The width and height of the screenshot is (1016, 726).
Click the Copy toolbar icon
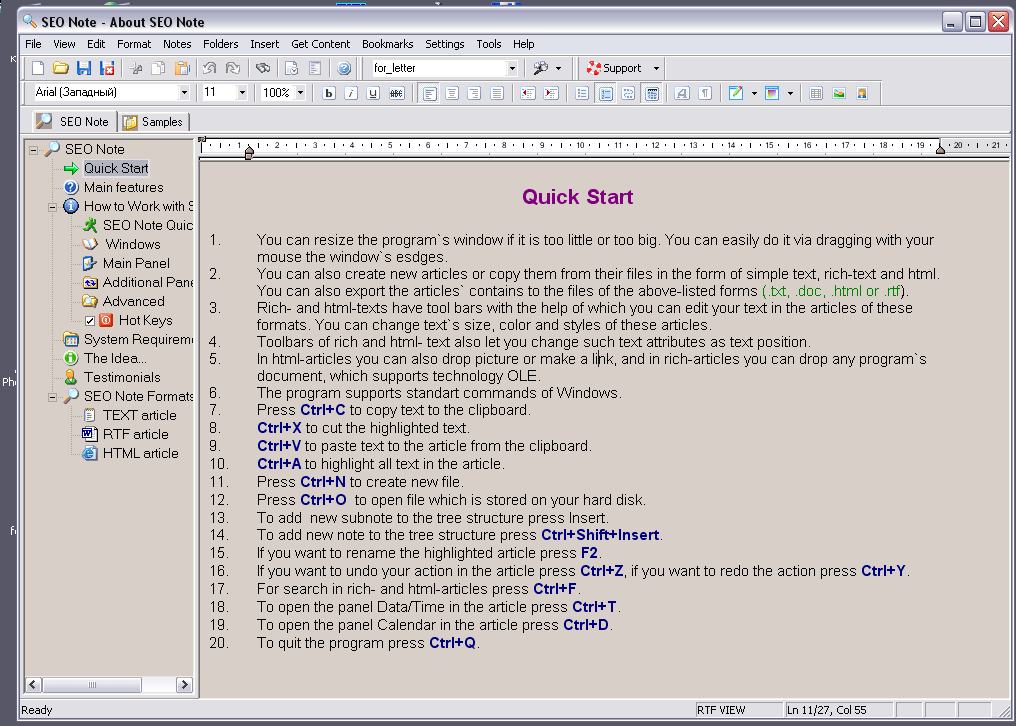[x=158, y=68]
